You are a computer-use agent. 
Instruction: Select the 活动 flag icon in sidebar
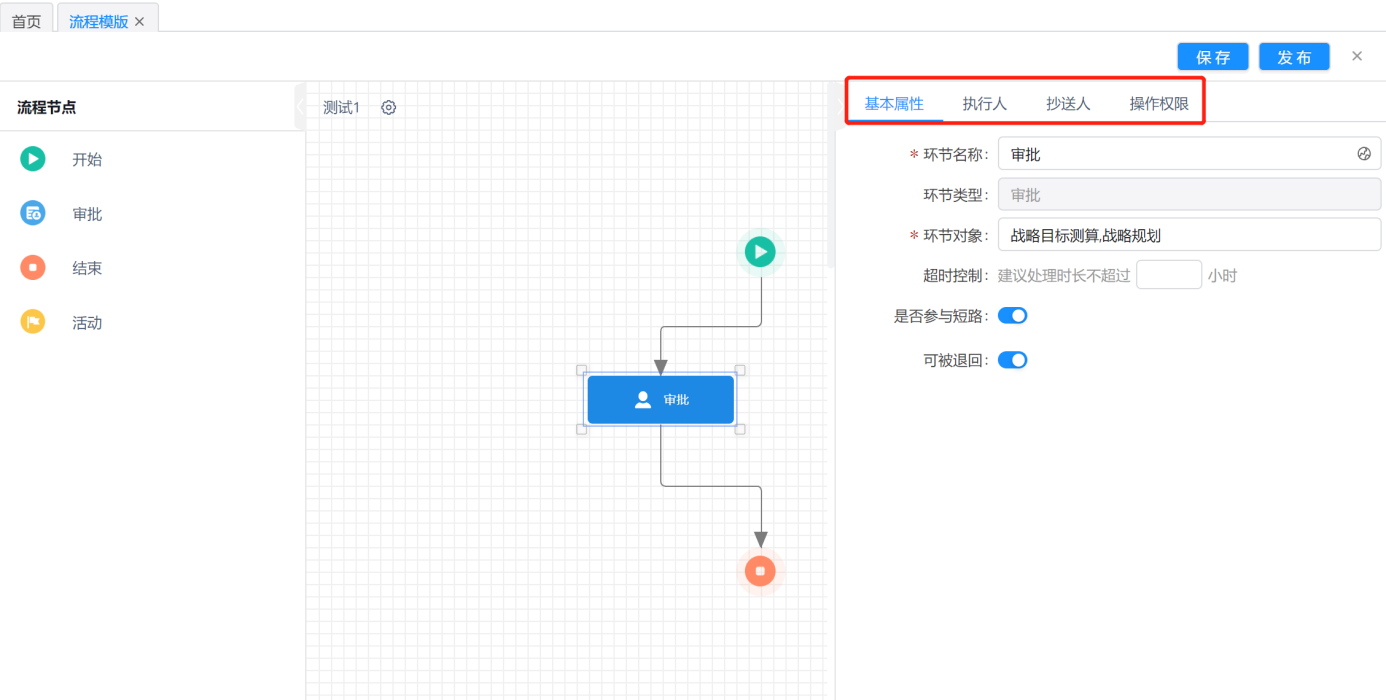coord(33,322)
